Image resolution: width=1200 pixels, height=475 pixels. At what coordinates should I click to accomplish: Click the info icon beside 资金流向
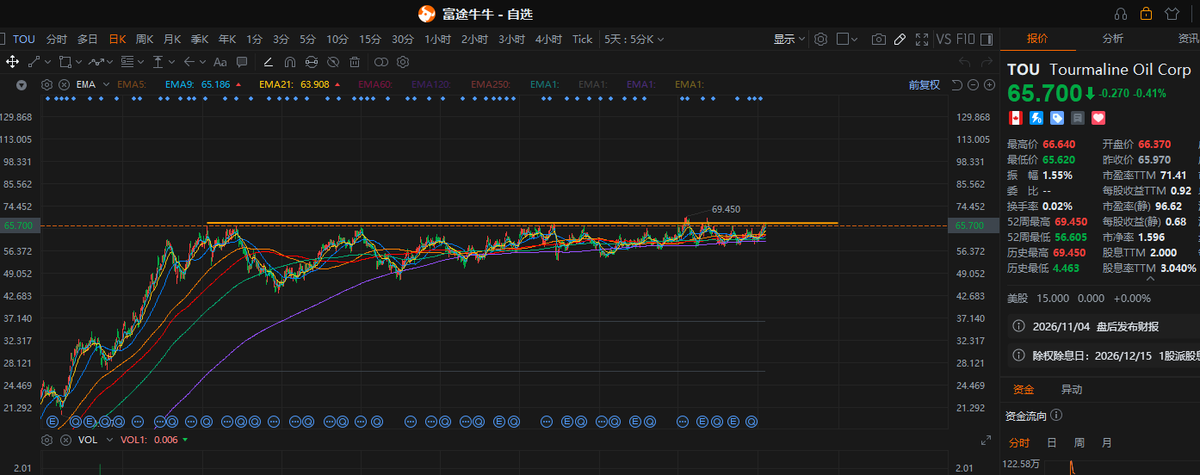pos(1056,414)
